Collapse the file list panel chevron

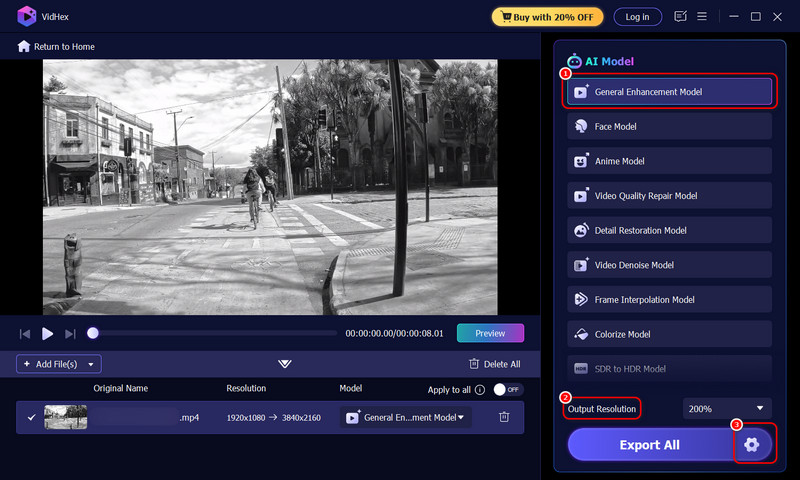[285, 364]
